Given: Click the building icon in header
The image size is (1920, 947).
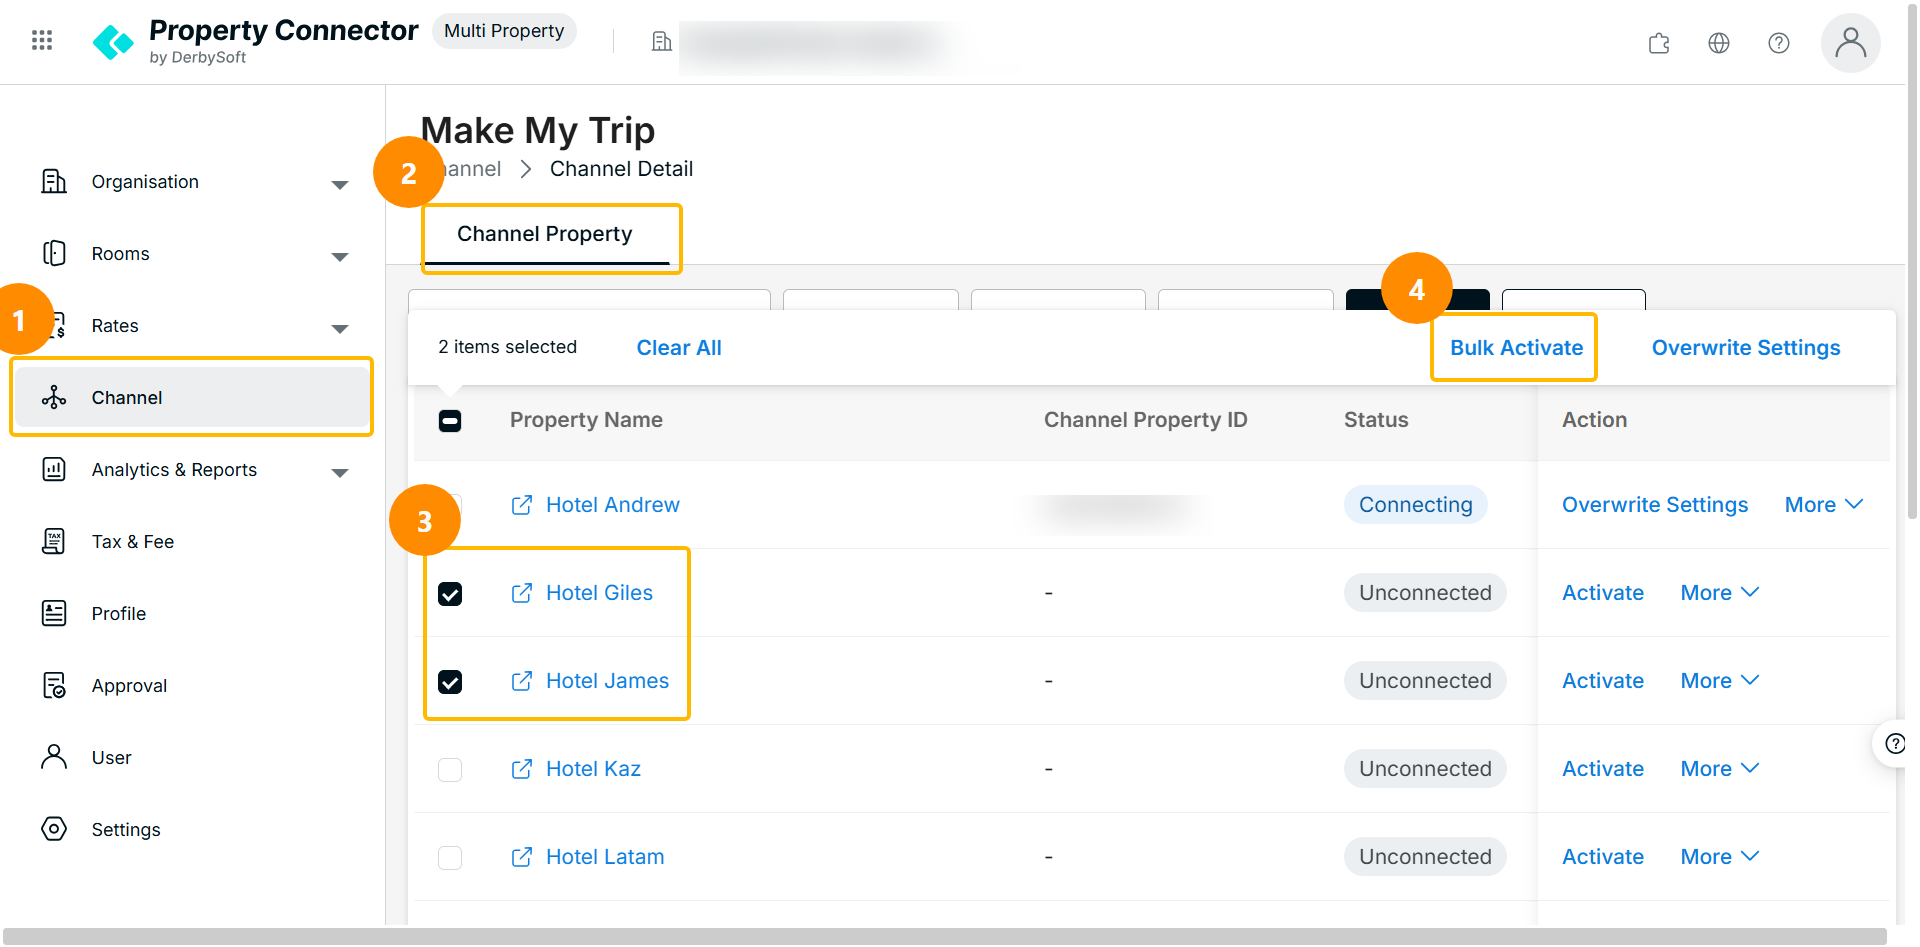Looking at the screenshot, I should [x=662, y=41].
